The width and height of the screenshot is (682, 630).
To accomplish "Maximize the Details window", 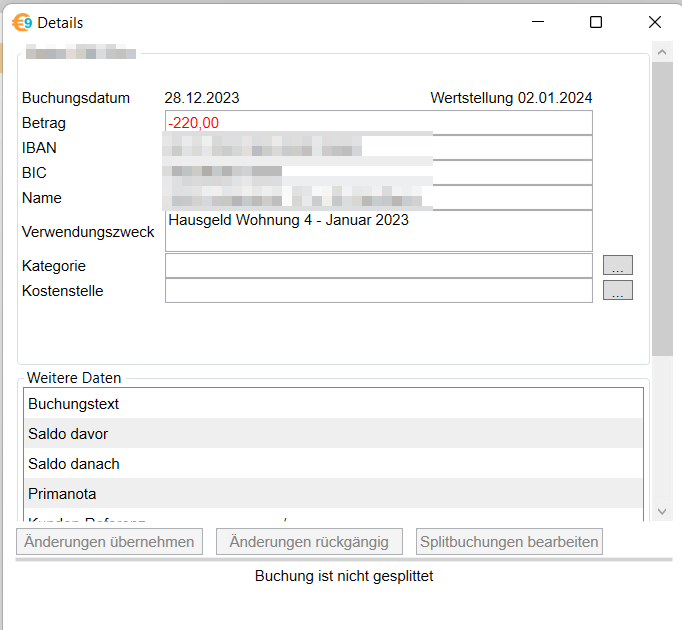I will tap(596, 22).
